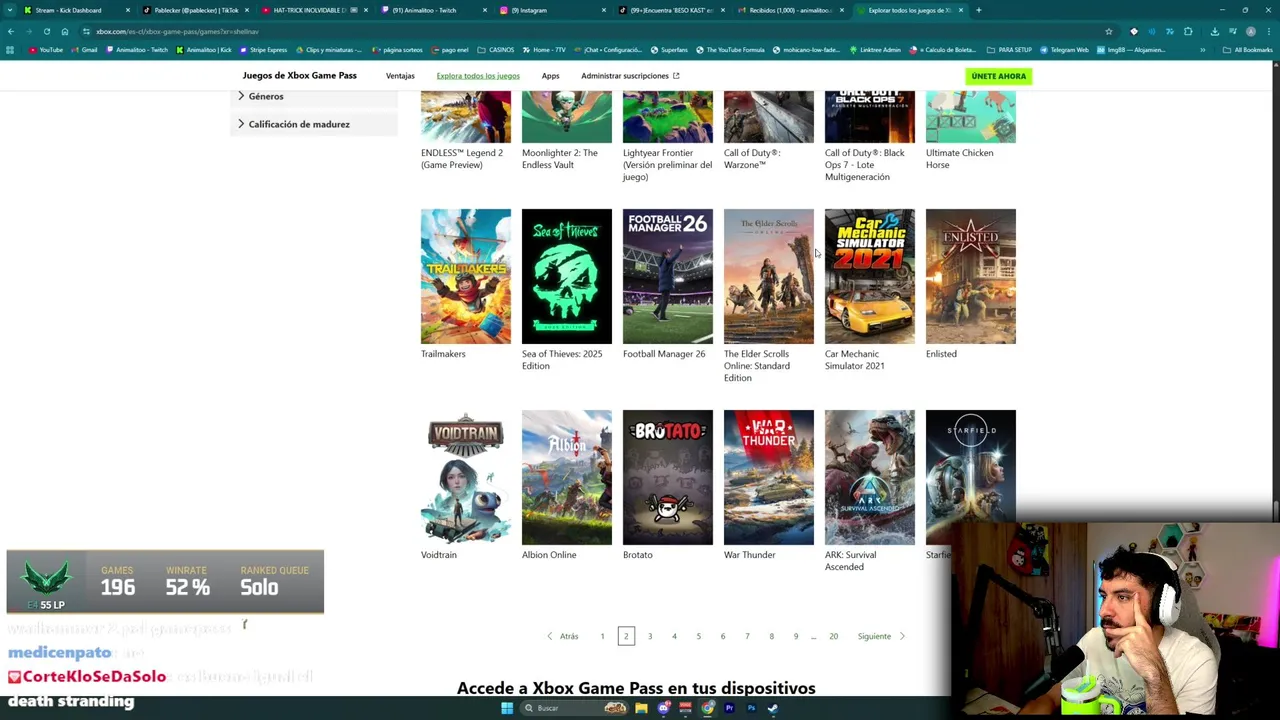The height and width of the screenshot is (720, 1280).
Task: Click Juegos de Xbox Game Pass title
Action: click(x=299, y=76)
